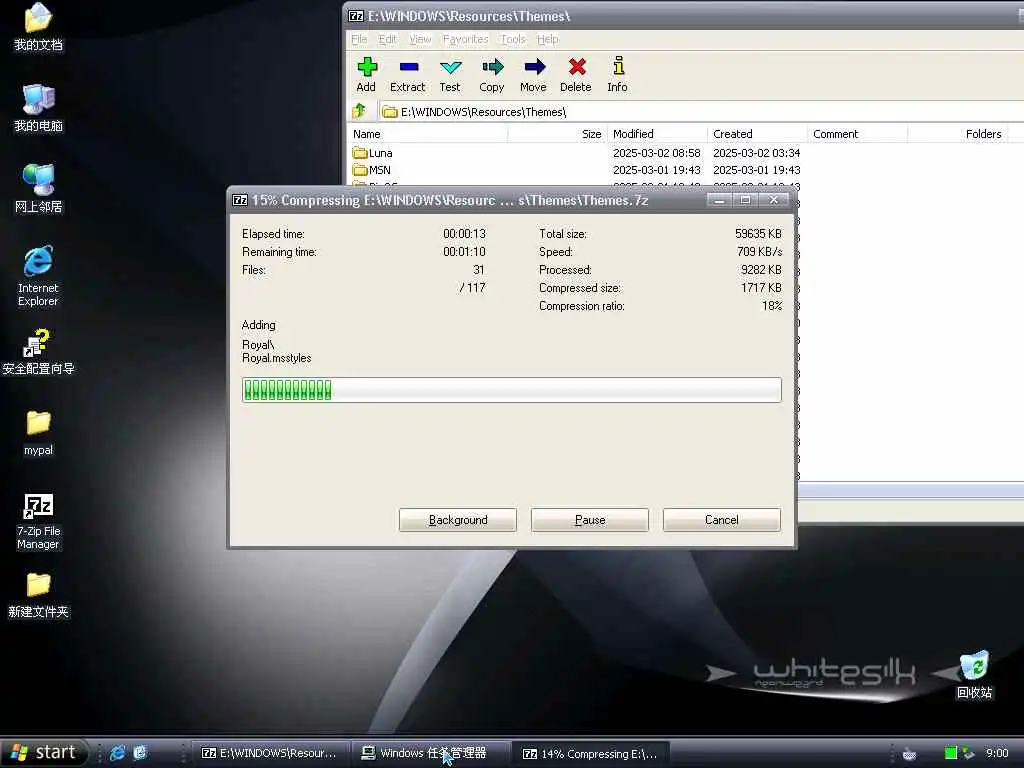Click the address path field in 7-Zip
The width and height of the screenshot is (1024, 768).
click(702, 112)
